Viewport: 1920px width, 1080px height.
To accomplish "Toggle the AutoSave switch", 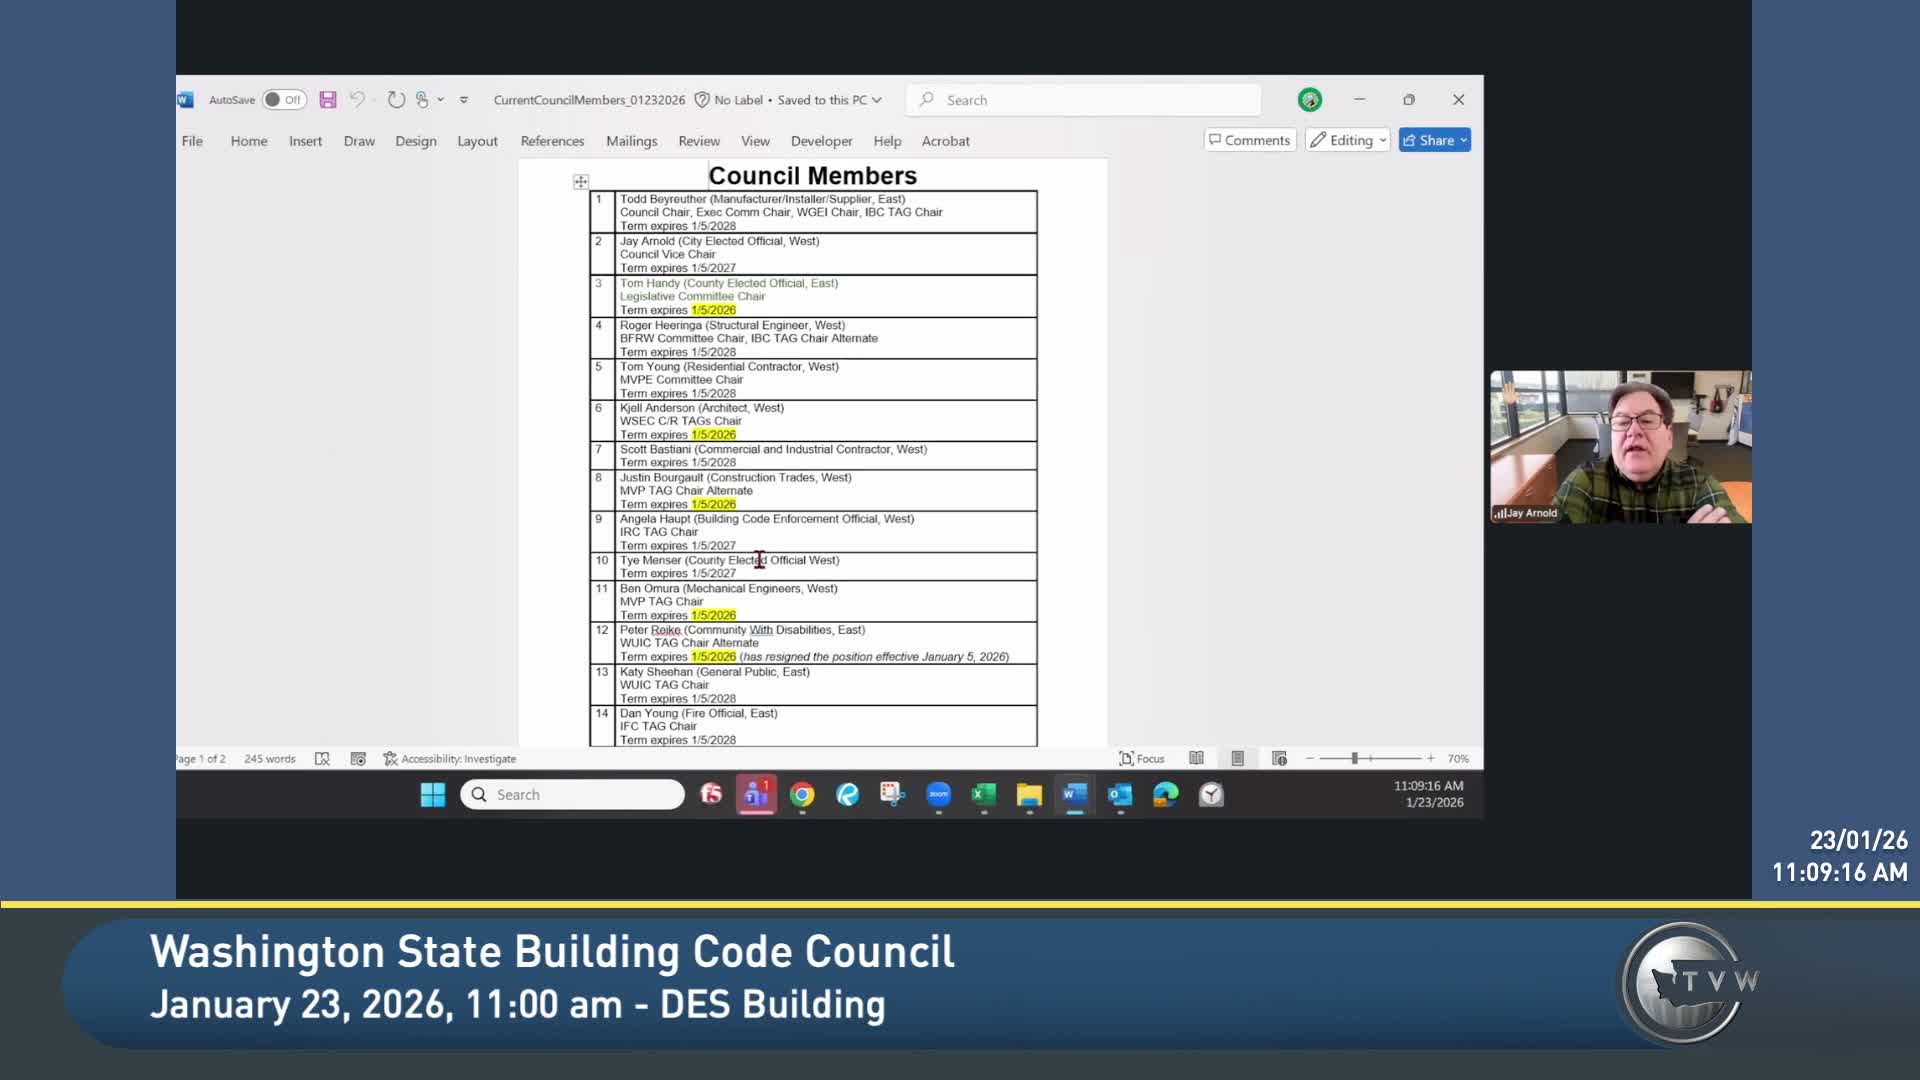I will pyautogui.click(x=284, y=100).
